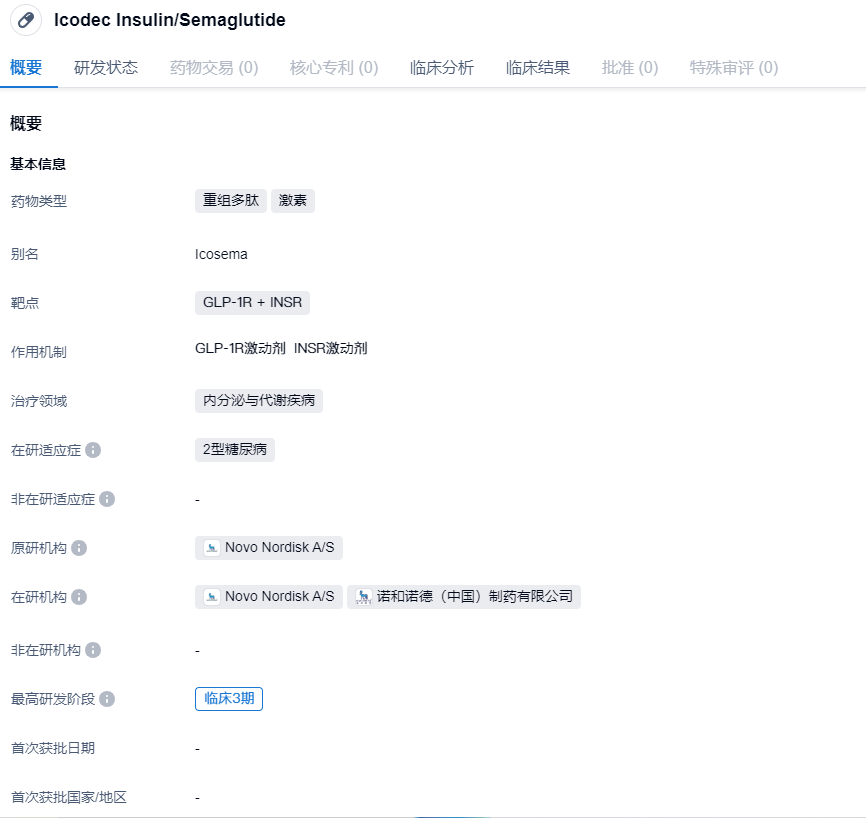Click info icon next to 非在研适应症
Image resolution: width=866 pixels, height=818 pixels.
pyautogui.click(x=107, y=499)
